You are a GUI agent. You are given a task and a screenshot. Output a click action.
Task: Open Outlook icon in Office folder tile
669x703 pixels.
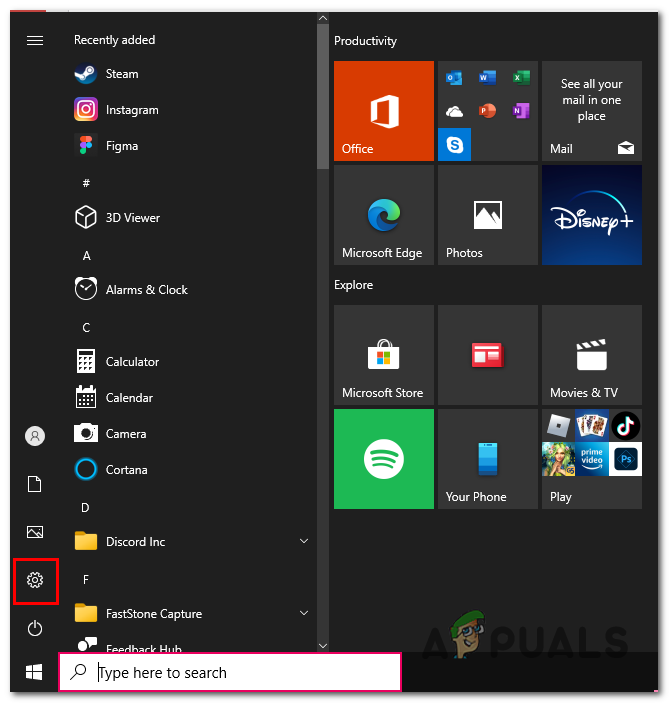coord(454,78)
